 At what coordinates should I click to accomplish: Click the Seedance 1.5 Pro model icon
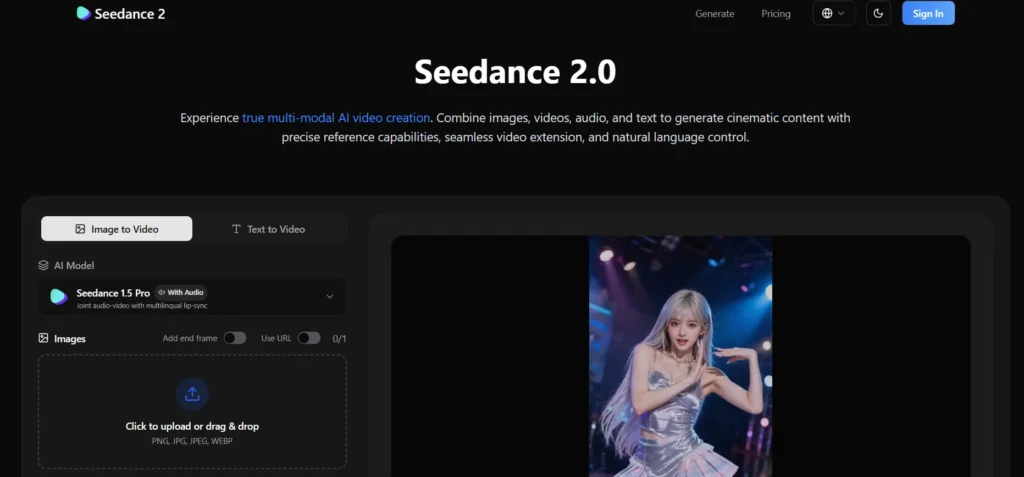point(59,297)
